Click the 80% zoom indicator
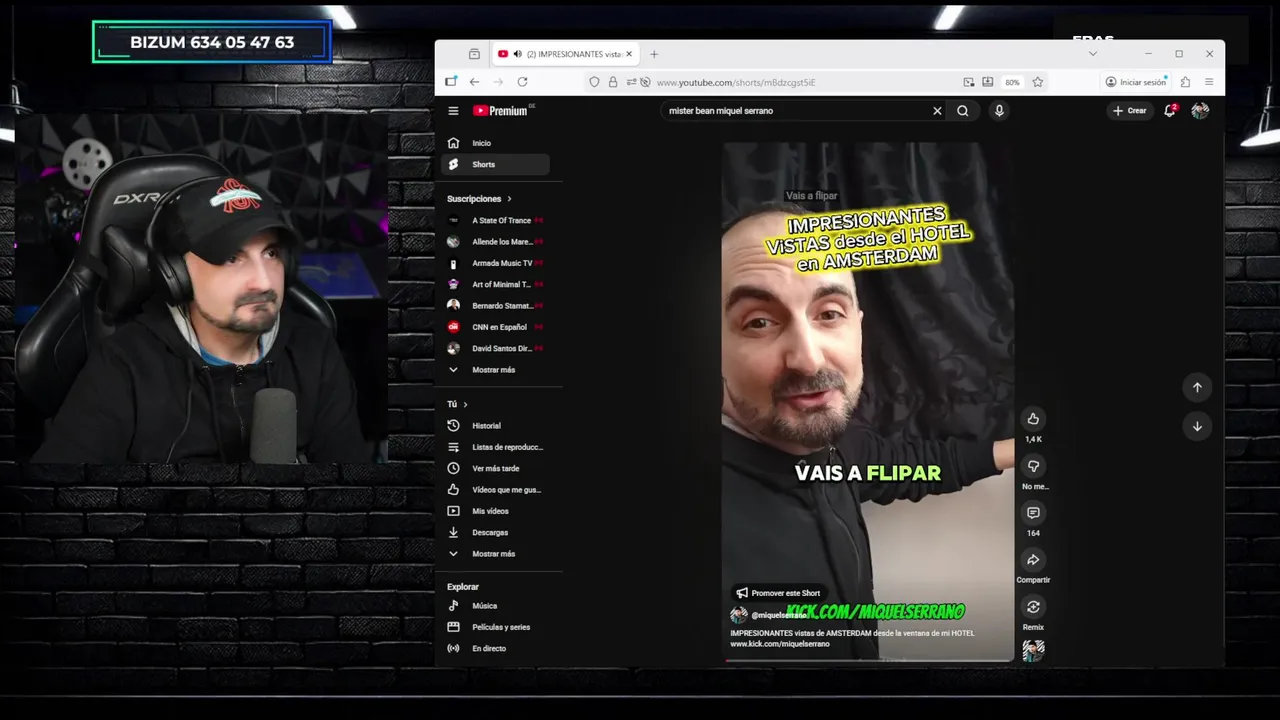Image resolution: width=1280 pixels, height=720 pixels. [x=1012, y=82]
